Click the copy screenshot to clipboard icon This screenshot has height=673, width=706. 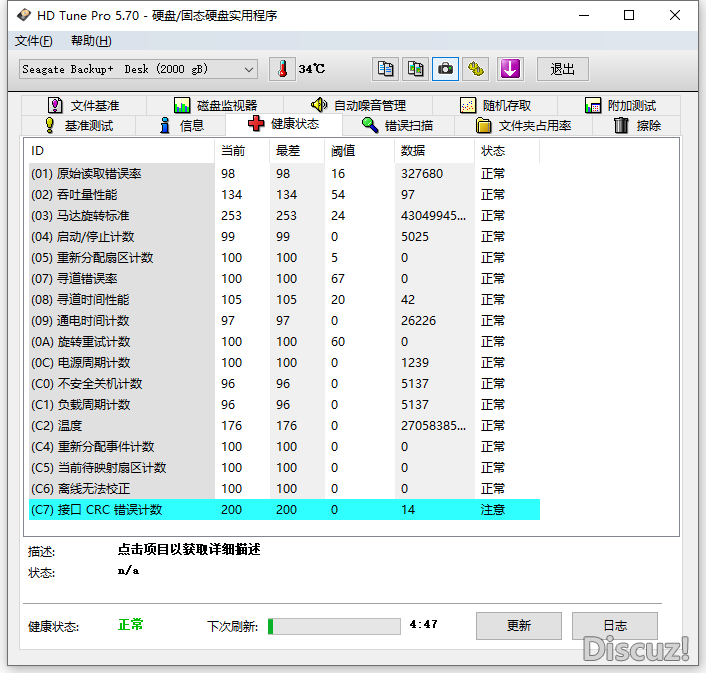pyautogui.click(x=415, y=69)
